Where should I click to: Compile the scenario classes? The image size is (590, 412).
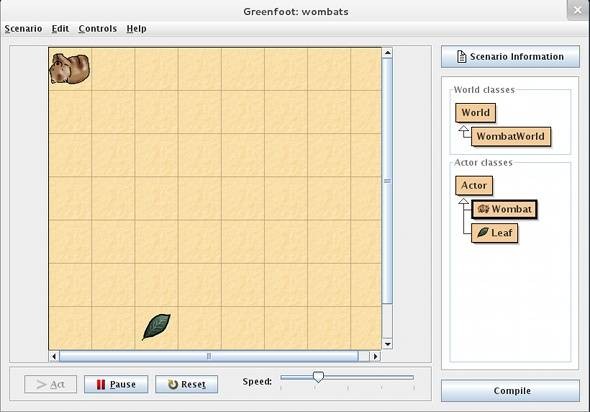pos(510,391)
